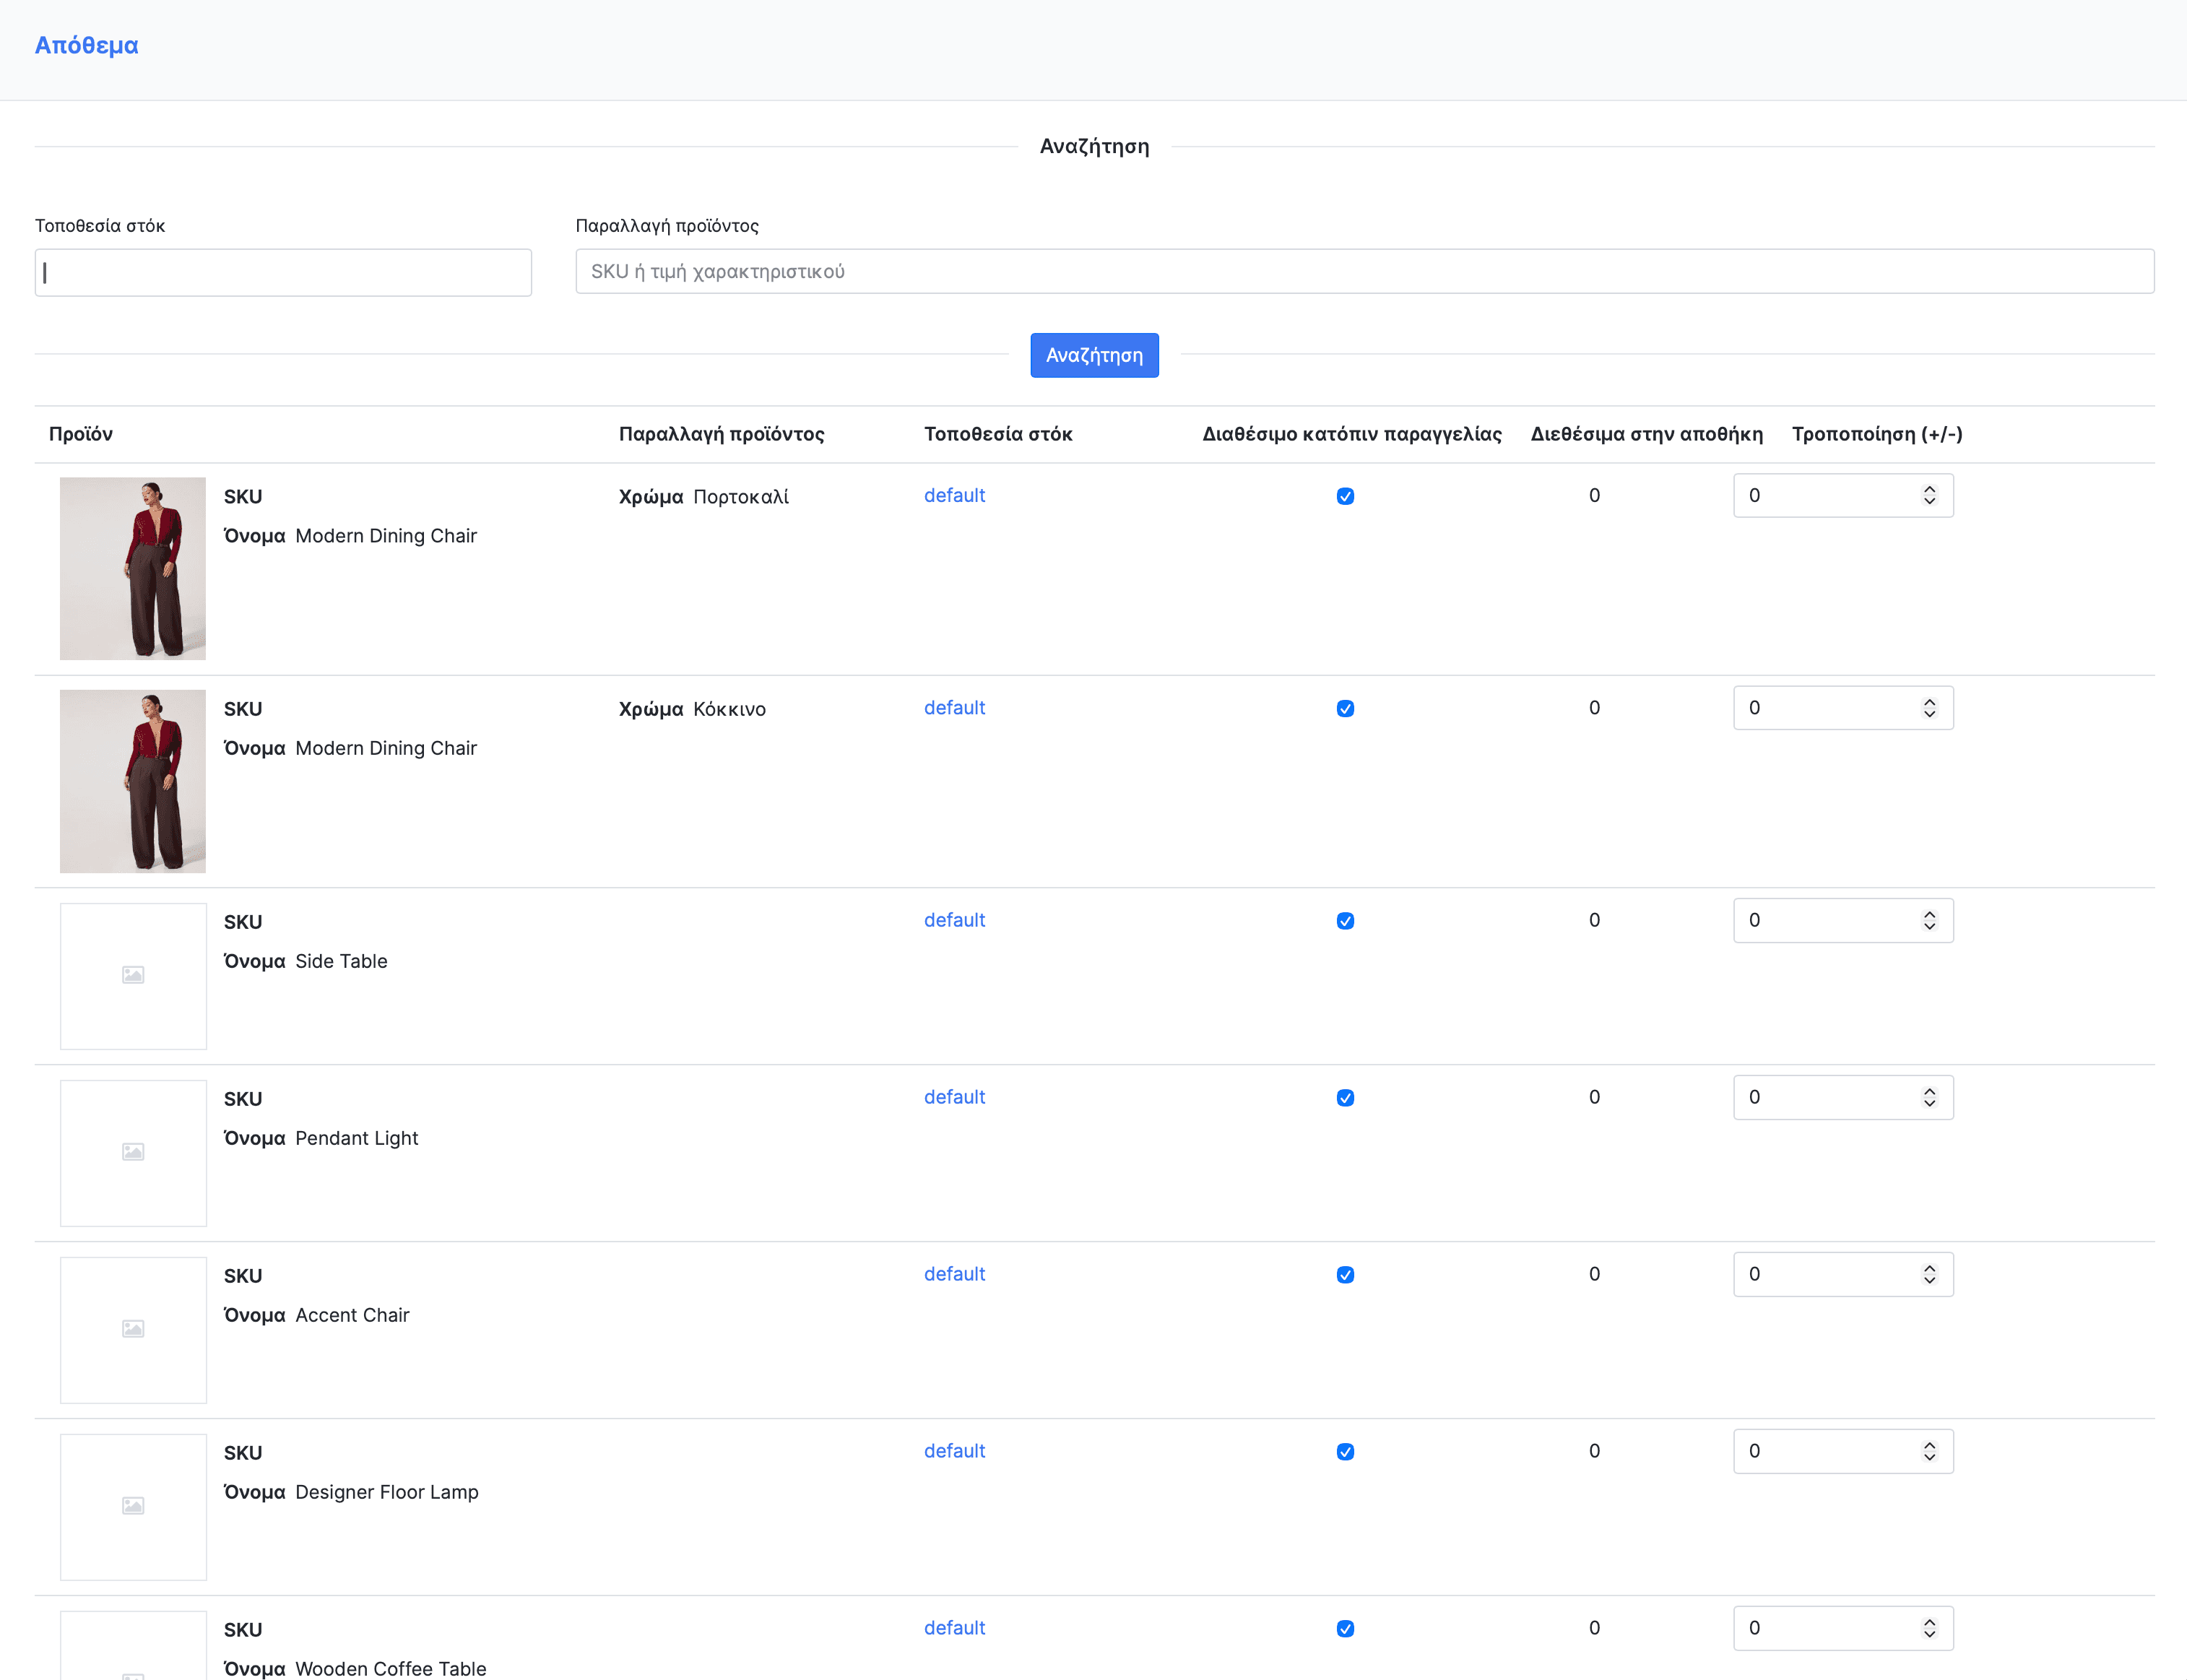Click the Accent Chair placeholder image icon

[133, 1329]
